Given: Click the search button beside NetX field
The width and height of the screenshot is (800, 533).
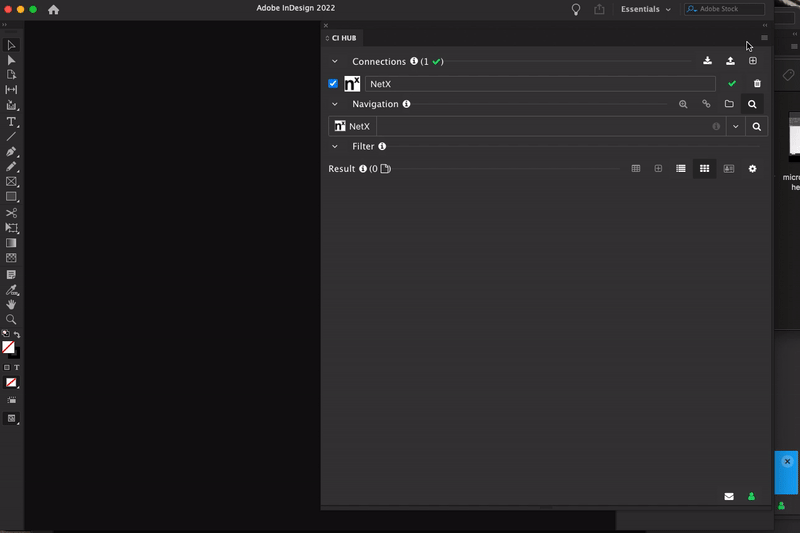Looking at the screenshot, I should tap(757, 127).
